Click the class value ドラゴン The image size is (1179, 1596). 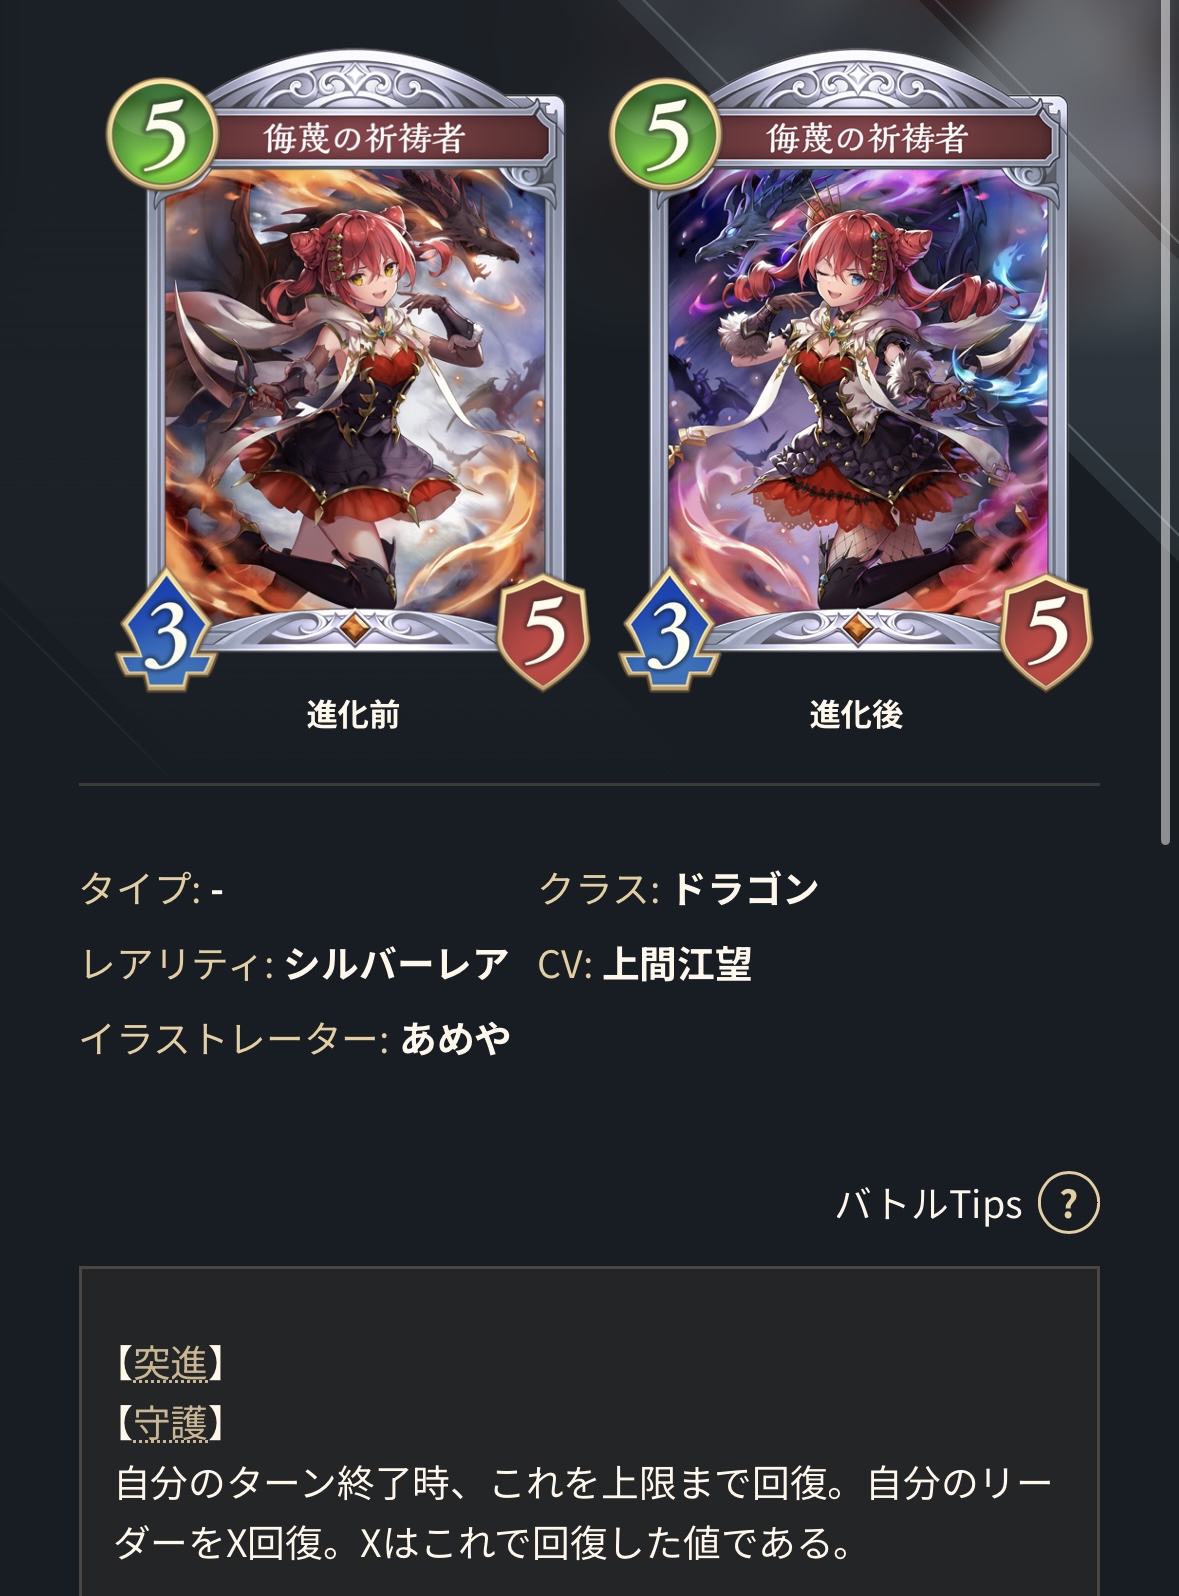pyautogui.click(x=745, y=888)
